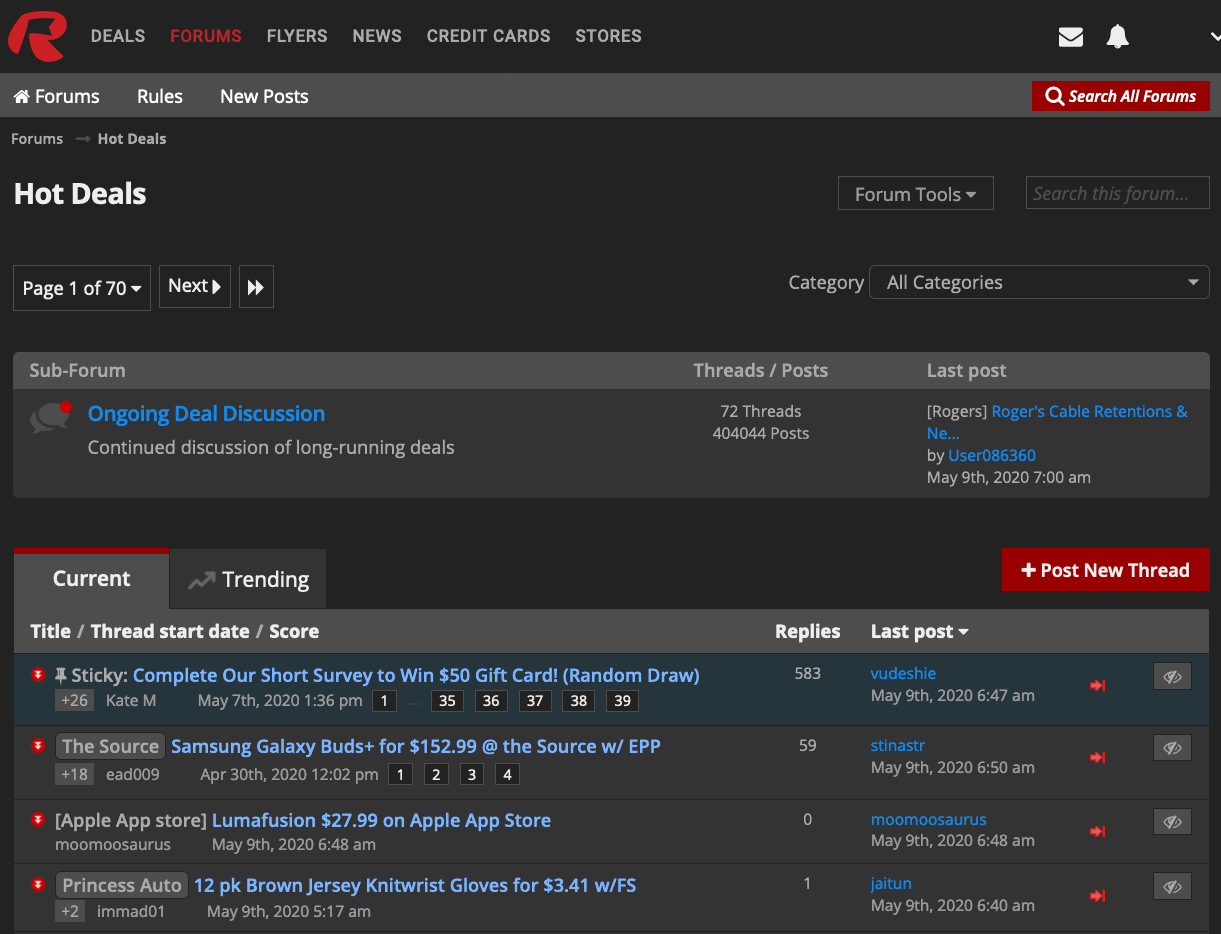
Task: Click the RedFlagDeals logo
Action: point(36,36)
